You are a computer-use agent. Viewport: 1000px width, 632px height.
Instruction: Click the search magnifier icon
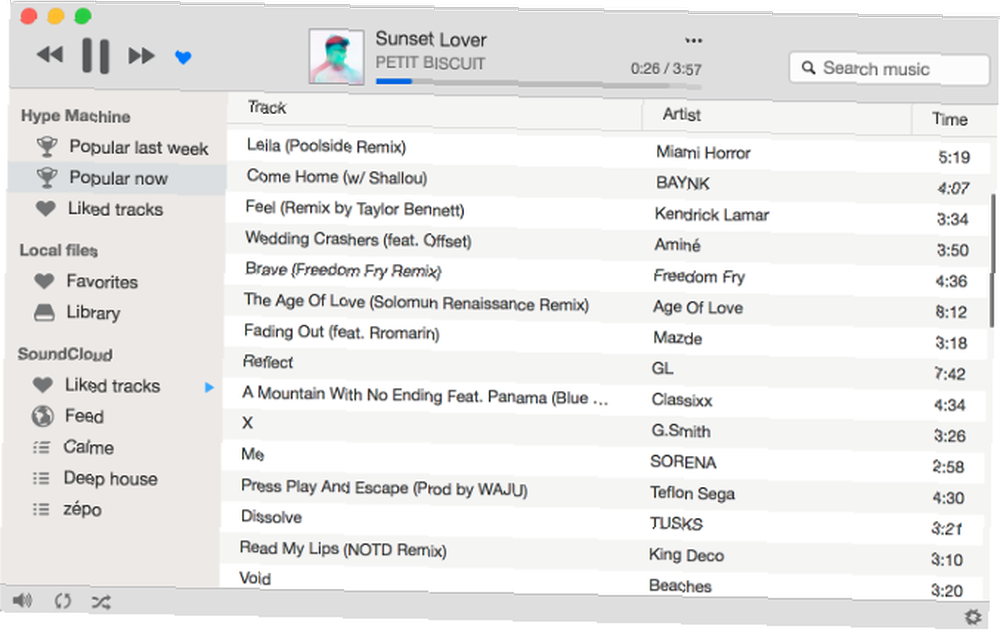(x=808, y=68)
